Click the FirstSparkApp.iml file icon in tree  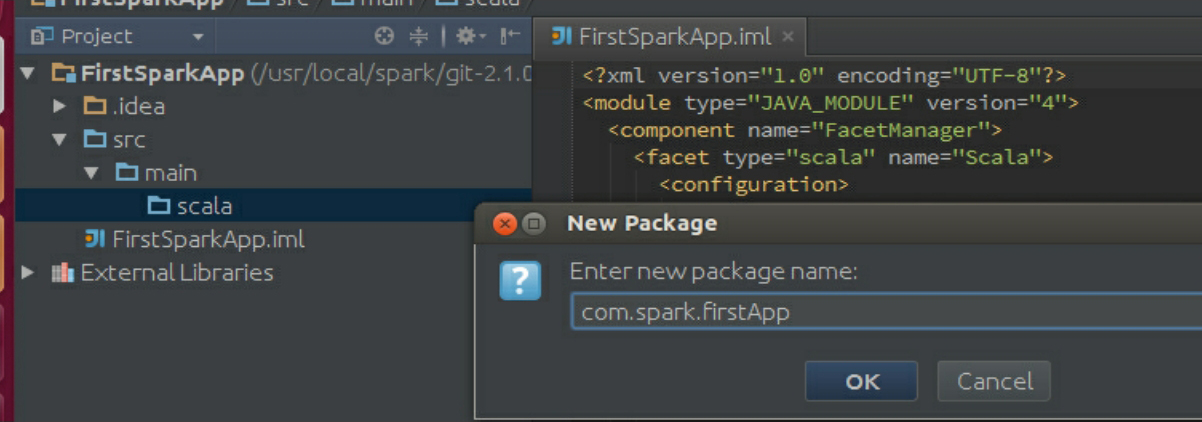95,239
